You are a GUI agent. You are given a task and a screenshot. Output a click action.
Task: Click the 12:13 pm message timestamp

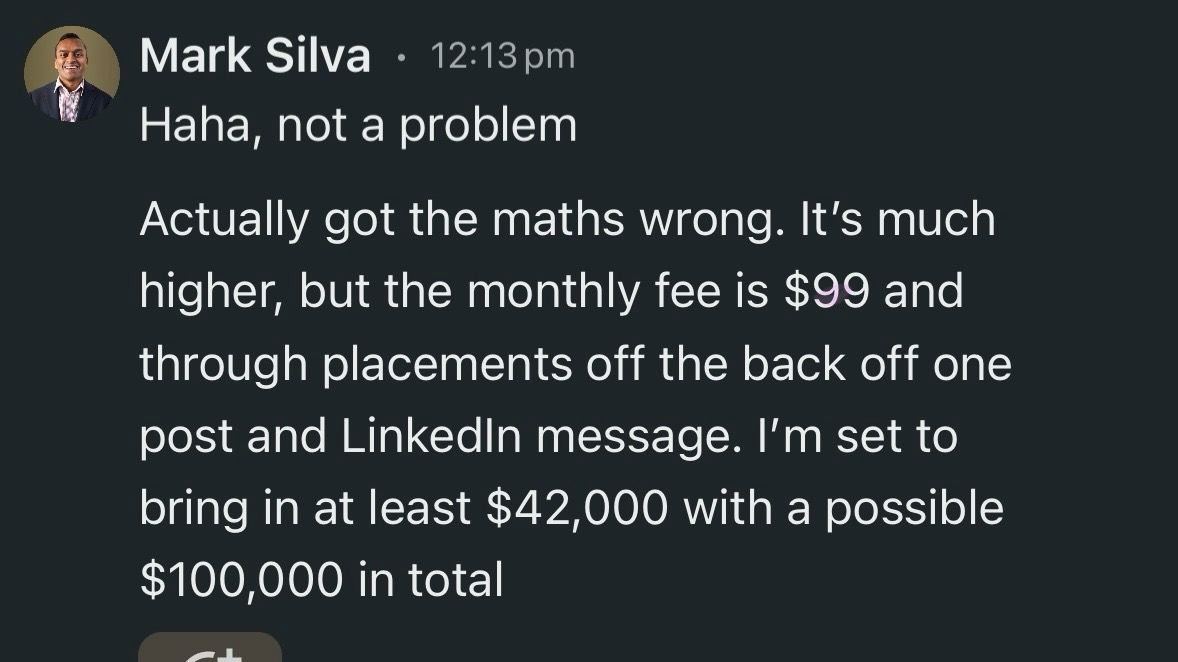click(503, 56)
